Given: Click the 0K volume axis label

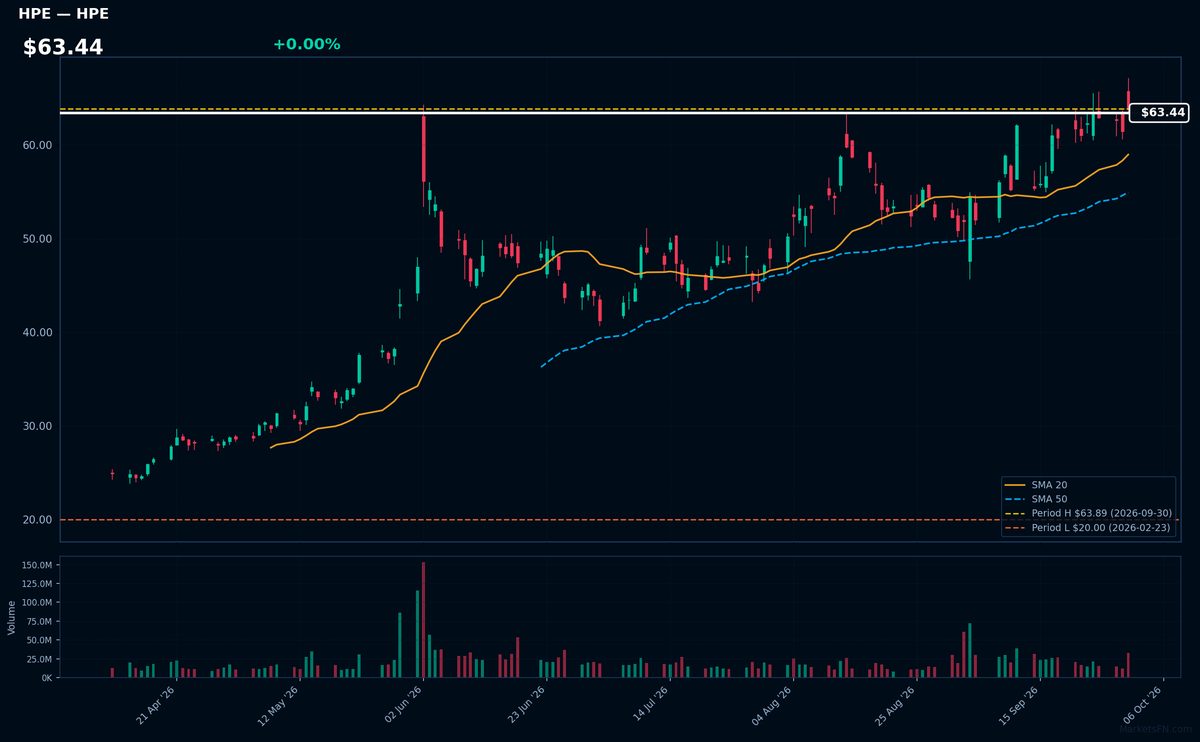Looking at the screenshot, I should 47,678.
